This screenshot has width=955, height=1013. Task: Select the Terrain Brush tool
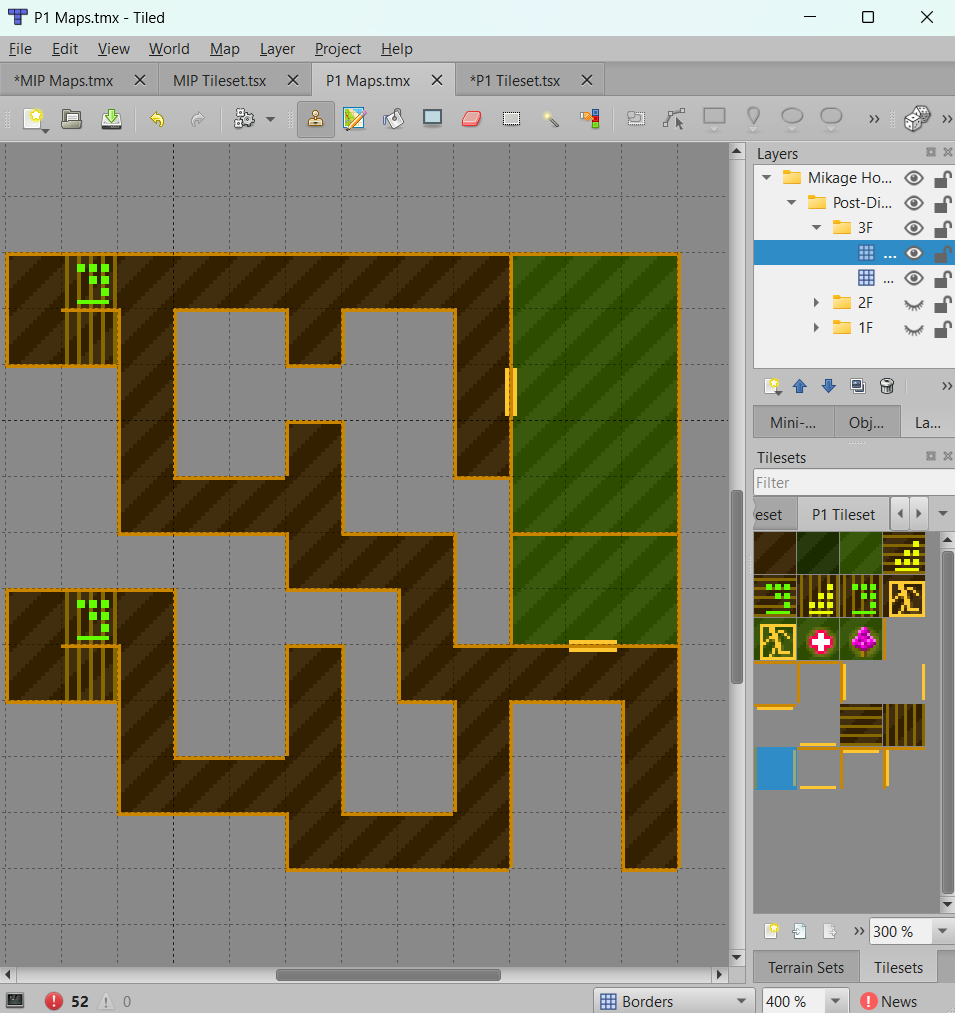(354, 119)
